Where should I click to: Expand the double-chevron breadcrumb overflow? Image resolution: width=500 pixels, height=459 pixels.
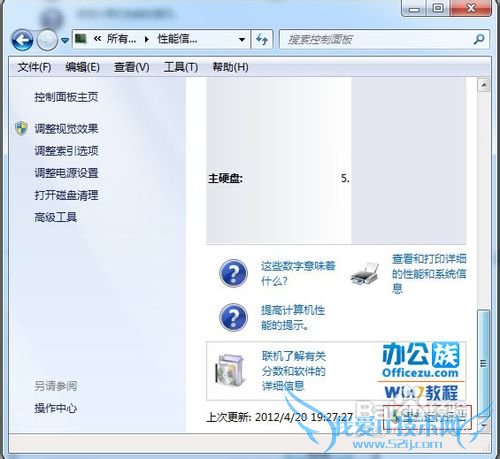point(97,39)
